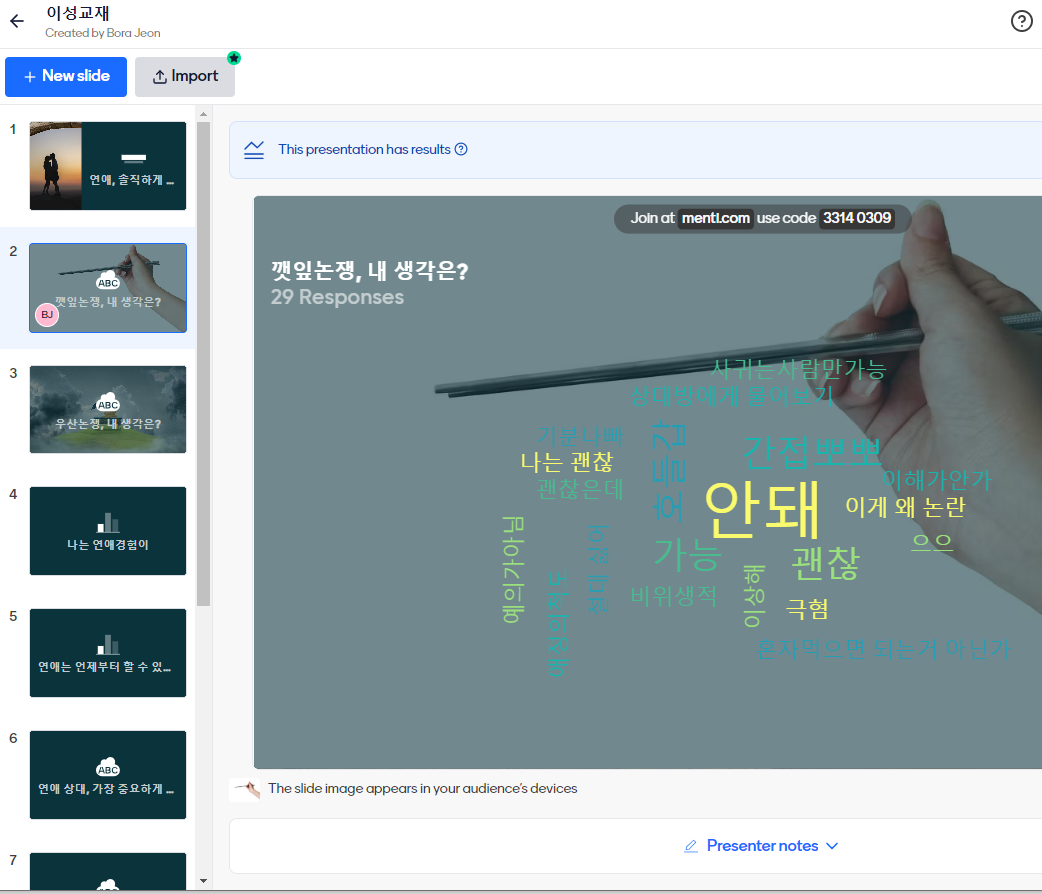Open the help question mark icon
Viewport: 1042px width, 894px height.
[1021, 21]
